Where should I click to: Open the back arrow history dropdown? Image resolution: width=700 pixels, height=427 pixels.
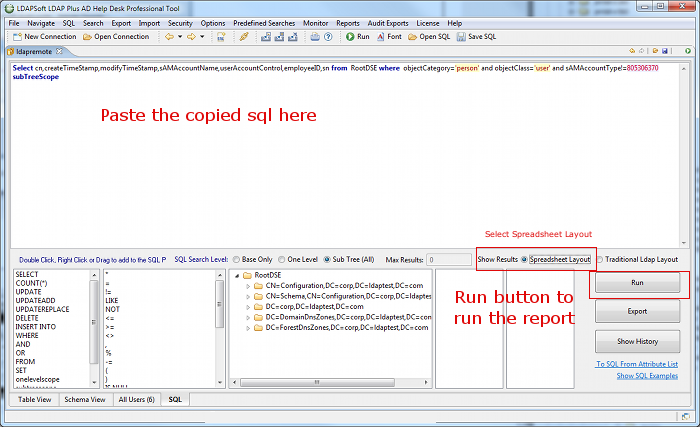click(x=180, y=37)
